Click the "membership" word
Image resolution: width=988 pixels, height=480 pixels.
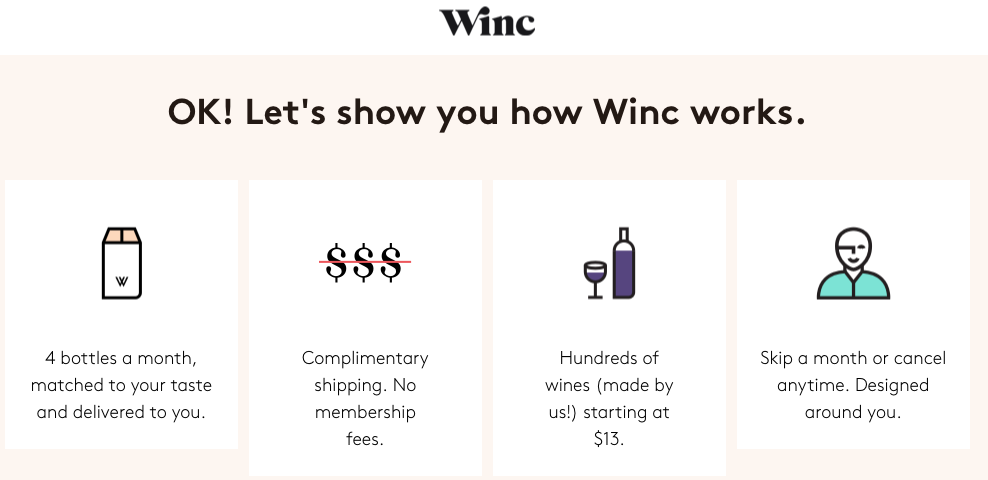tap(365, 412)
